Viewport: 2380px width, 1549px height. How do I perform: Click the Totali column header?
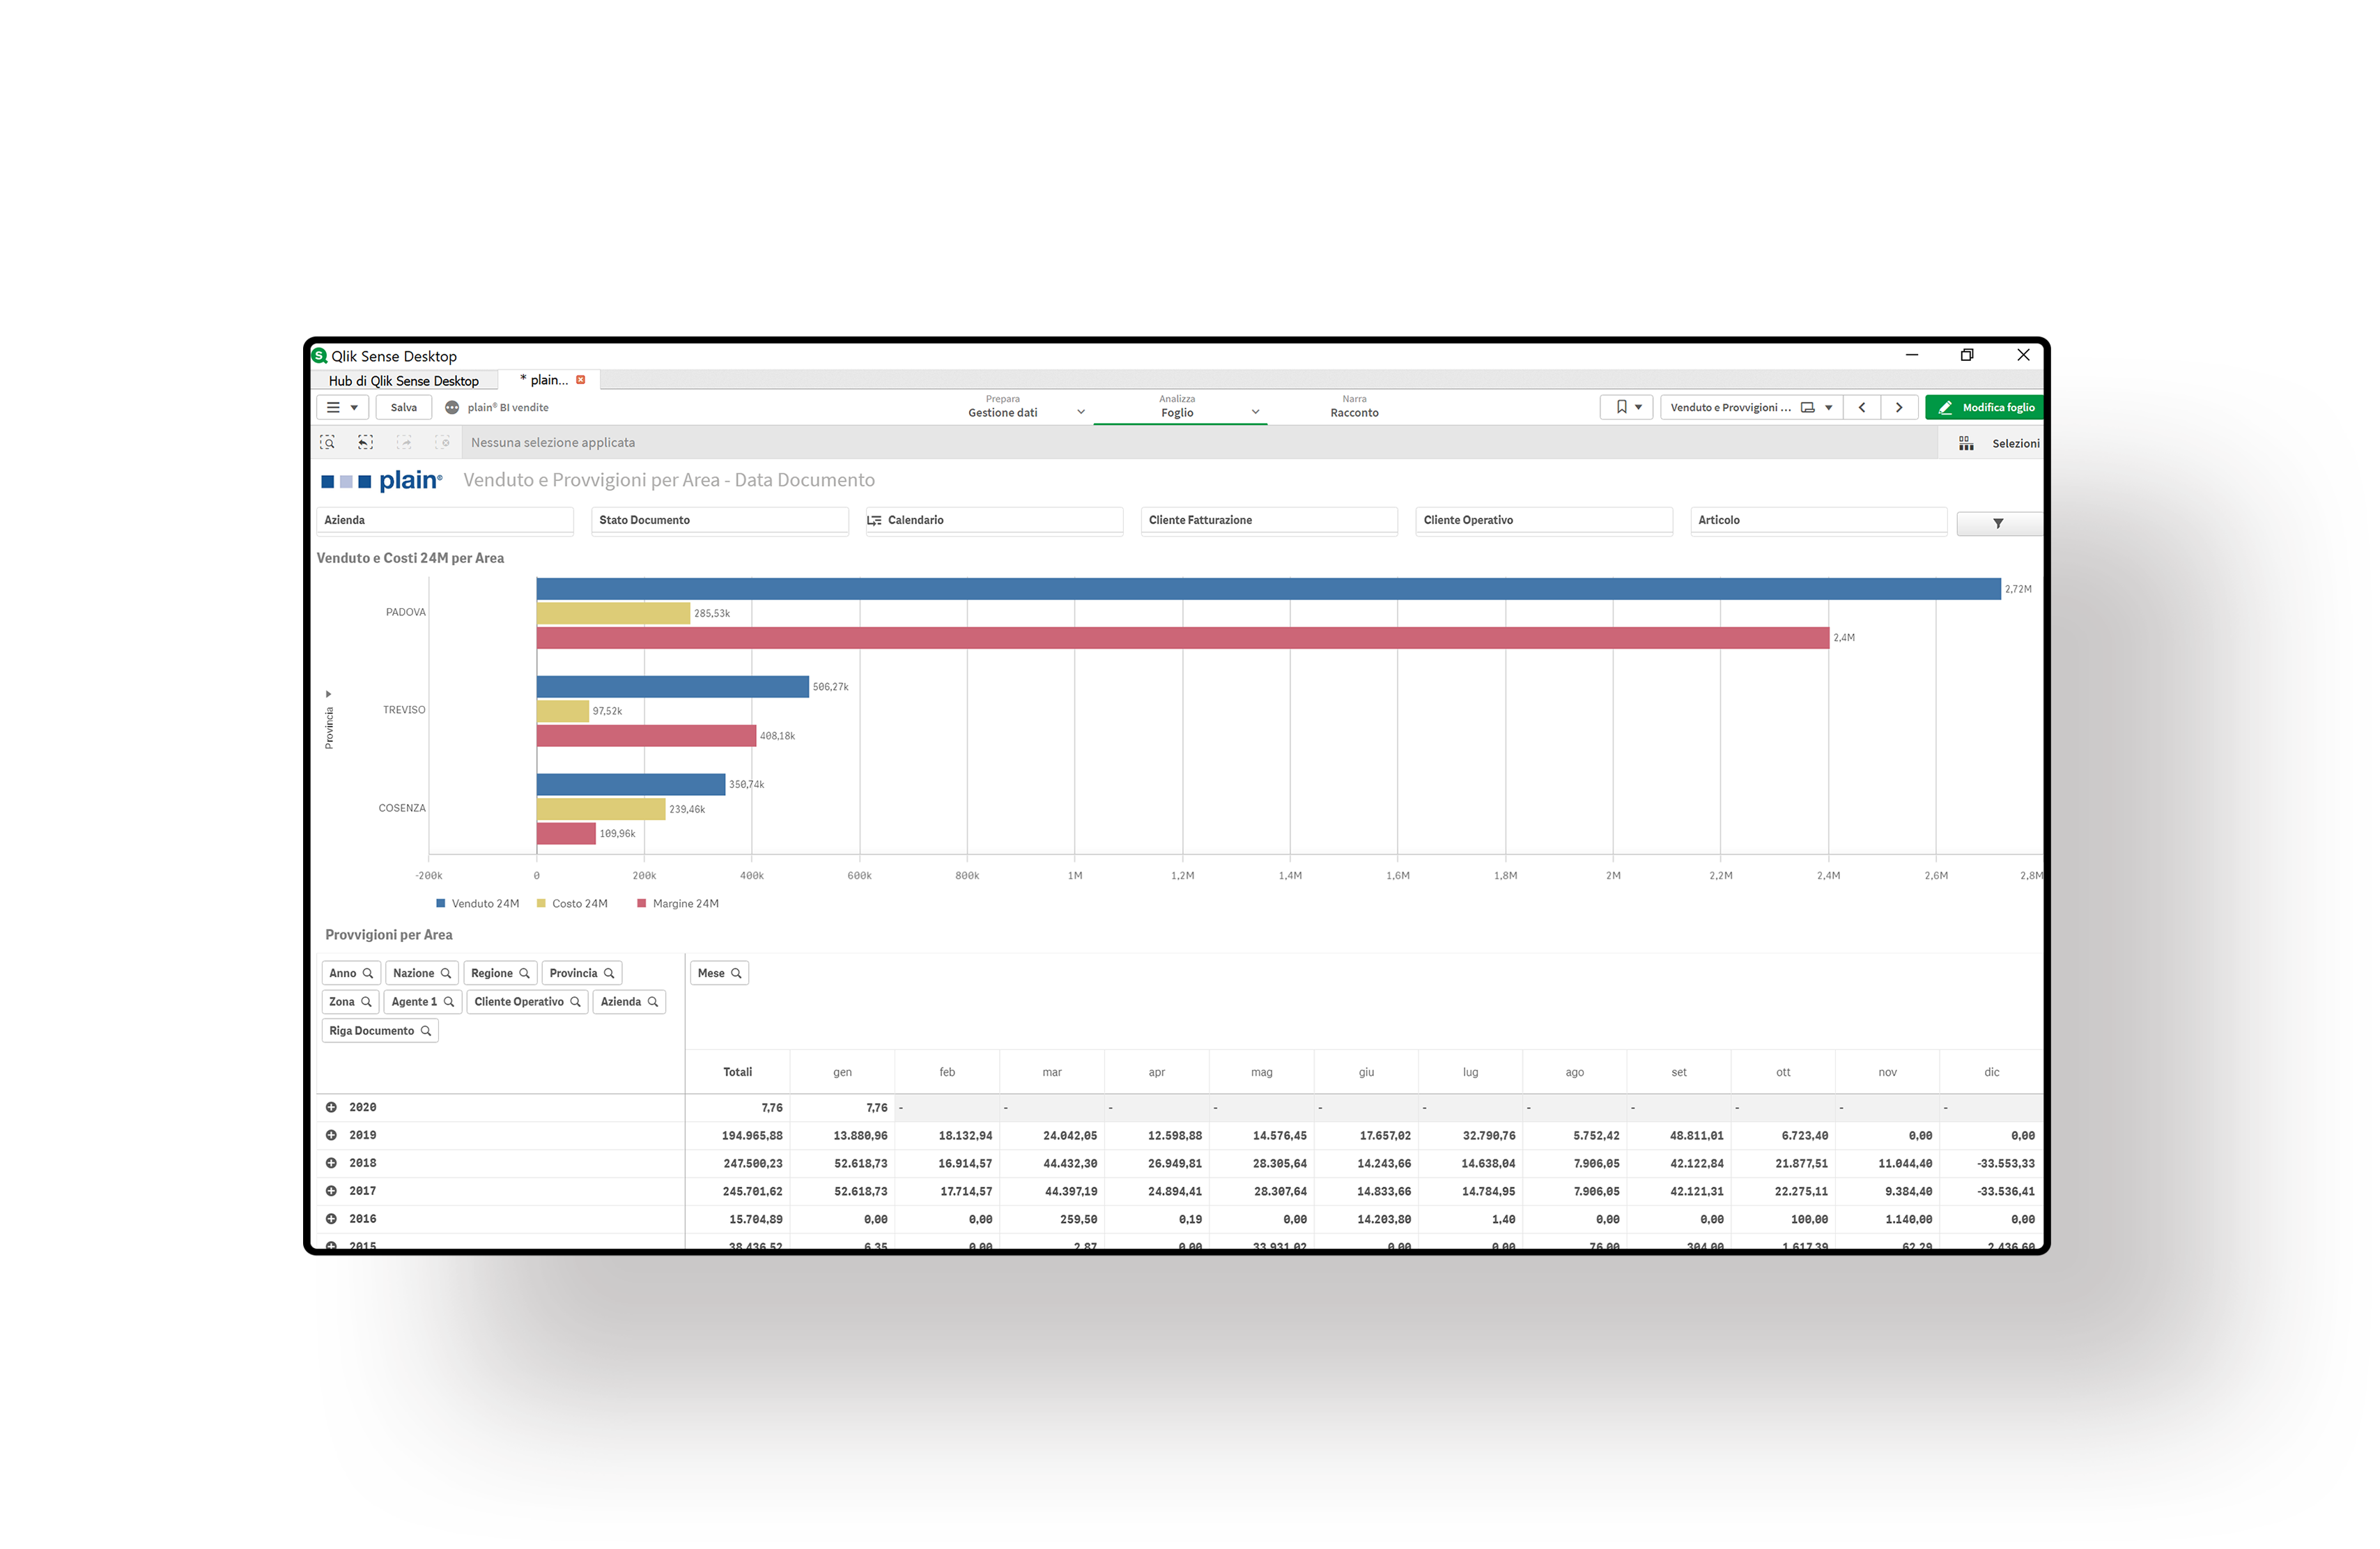point(738,1072)
